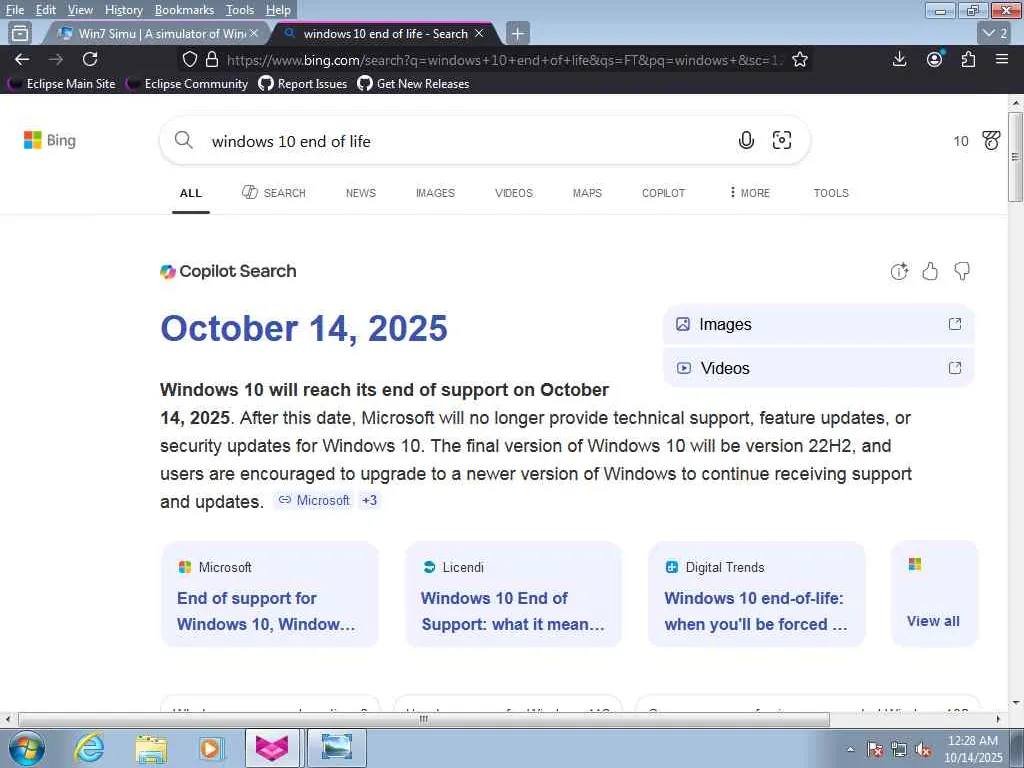Open Report Issues bookmark
Viewport: 1024px width, 768px height.
(303, 84)
